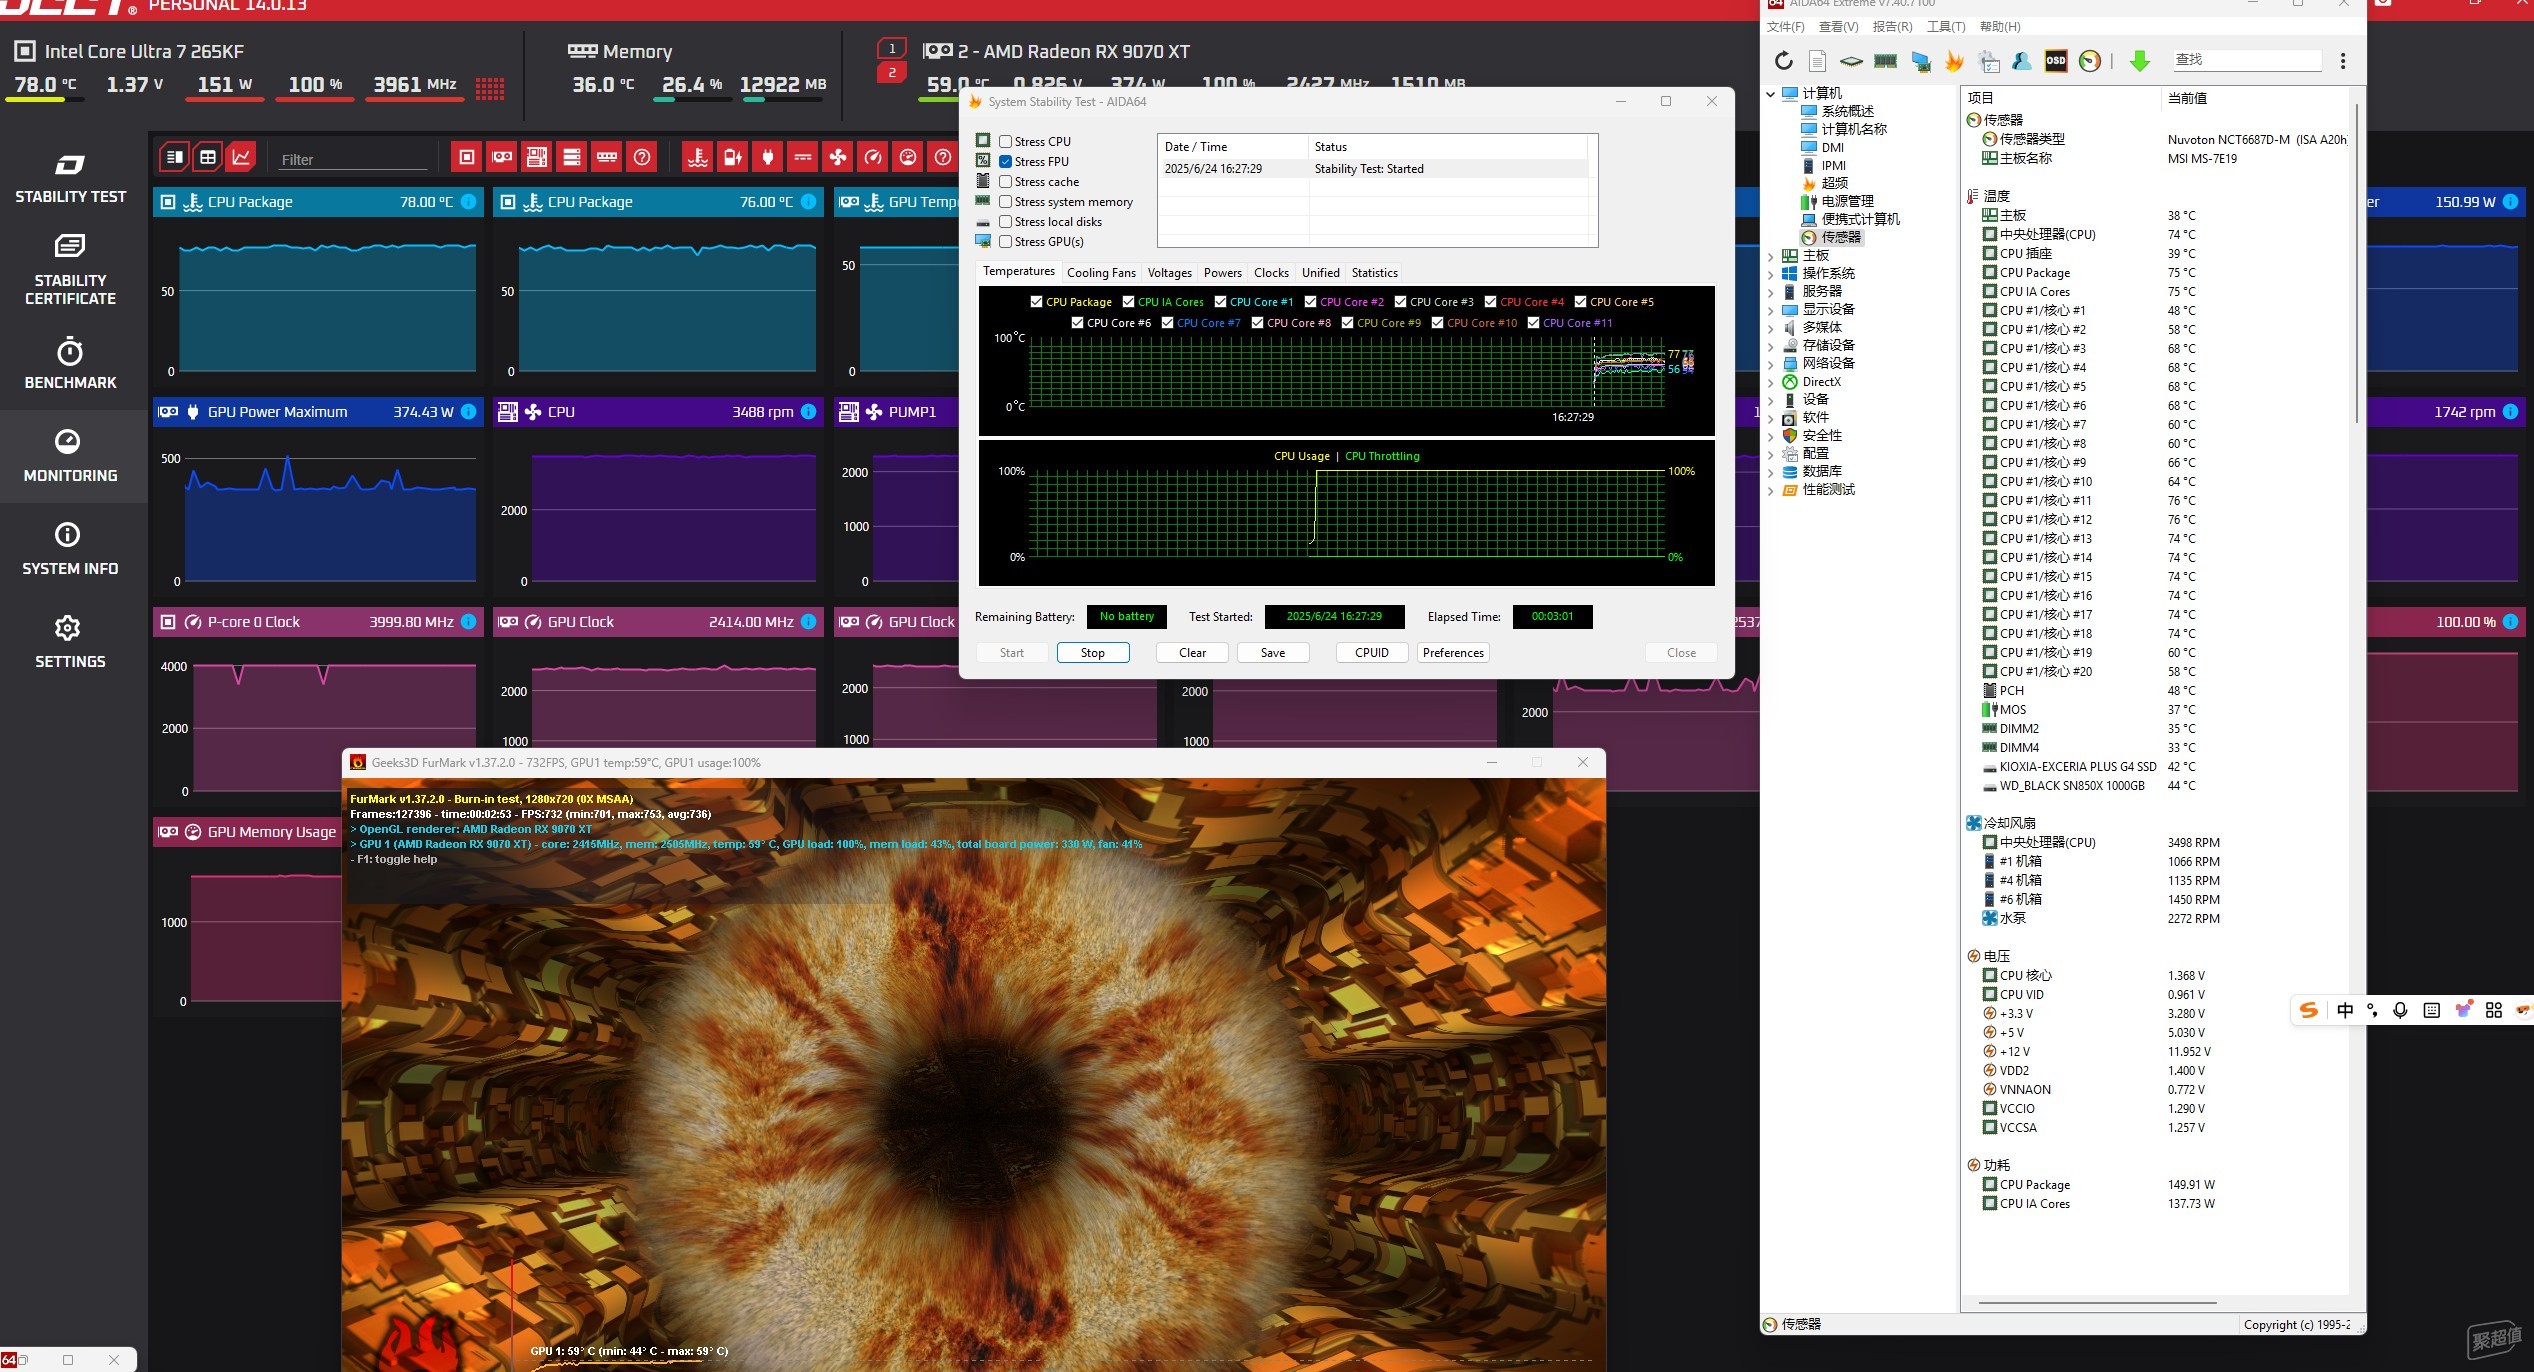Expand the 网络设备 tree node in AIDA64
The width and height of the screenshot is (2534, 1372).
pyautogui.click(x=1771, y=364)
